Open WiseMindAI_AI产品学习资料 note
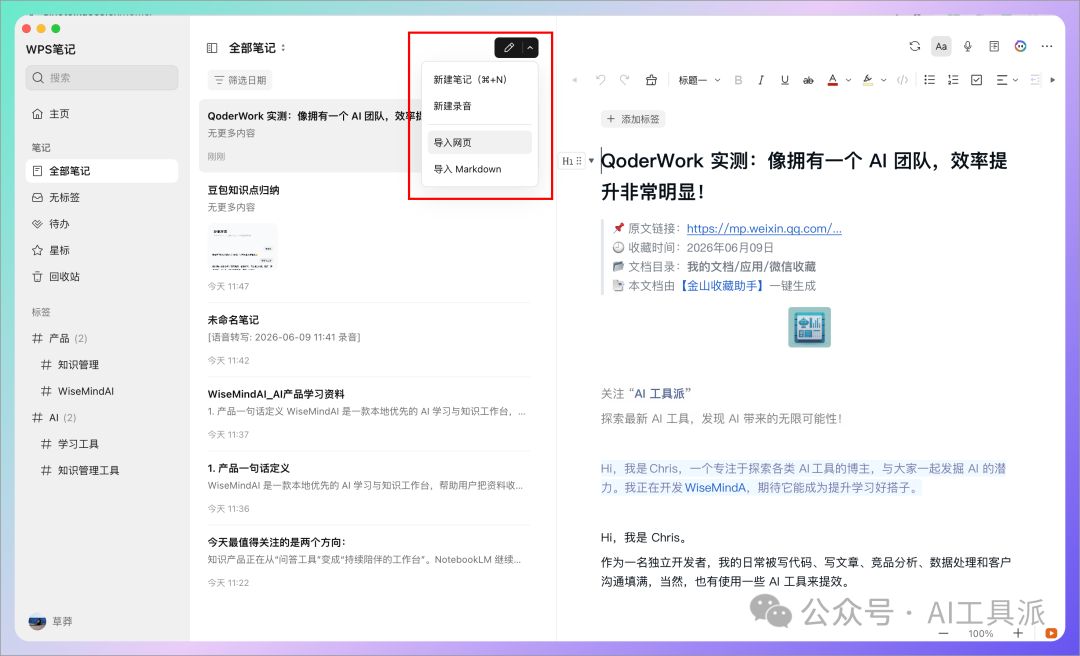 click(368, 413)
